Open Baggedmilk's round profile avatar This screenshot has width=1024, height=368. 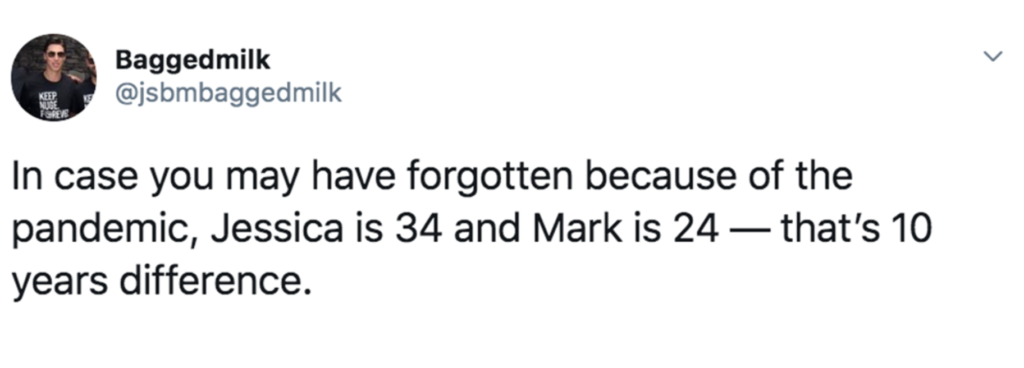coord(54,78)
